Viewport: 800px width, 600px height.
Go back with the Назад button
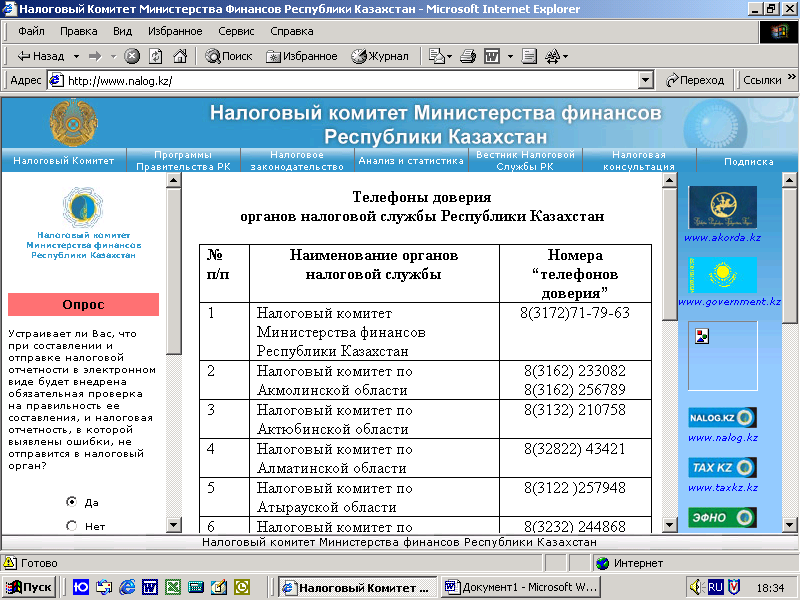pyautogui.click(x=41, y=56)
